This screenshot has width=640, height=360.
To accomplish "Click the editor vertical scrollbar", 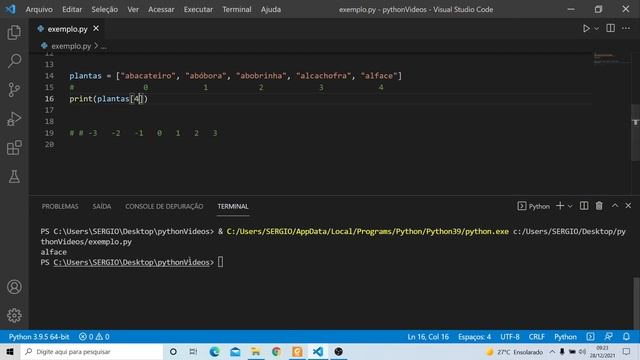I will tap(636, 133).
